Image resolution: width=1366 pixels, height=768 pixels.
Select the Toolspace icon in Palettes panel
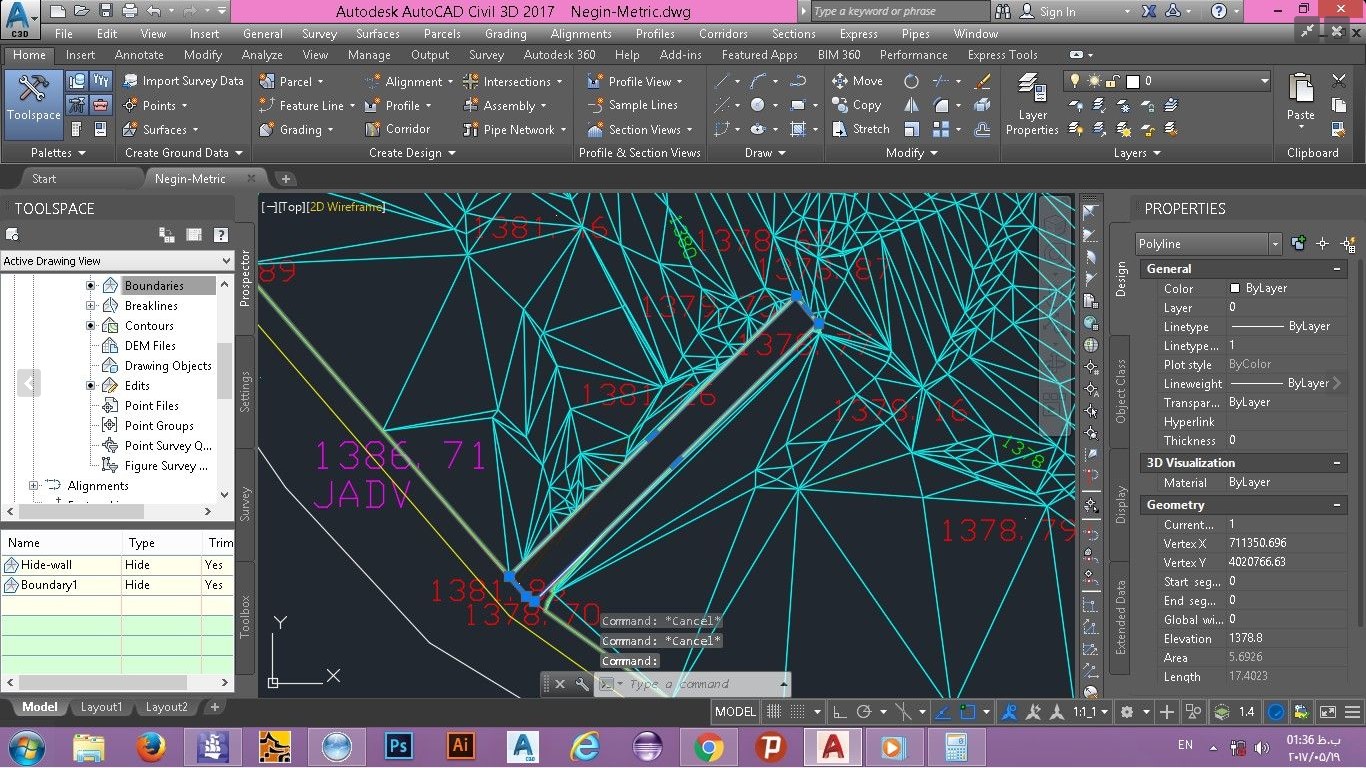click(x=33, y=100)
